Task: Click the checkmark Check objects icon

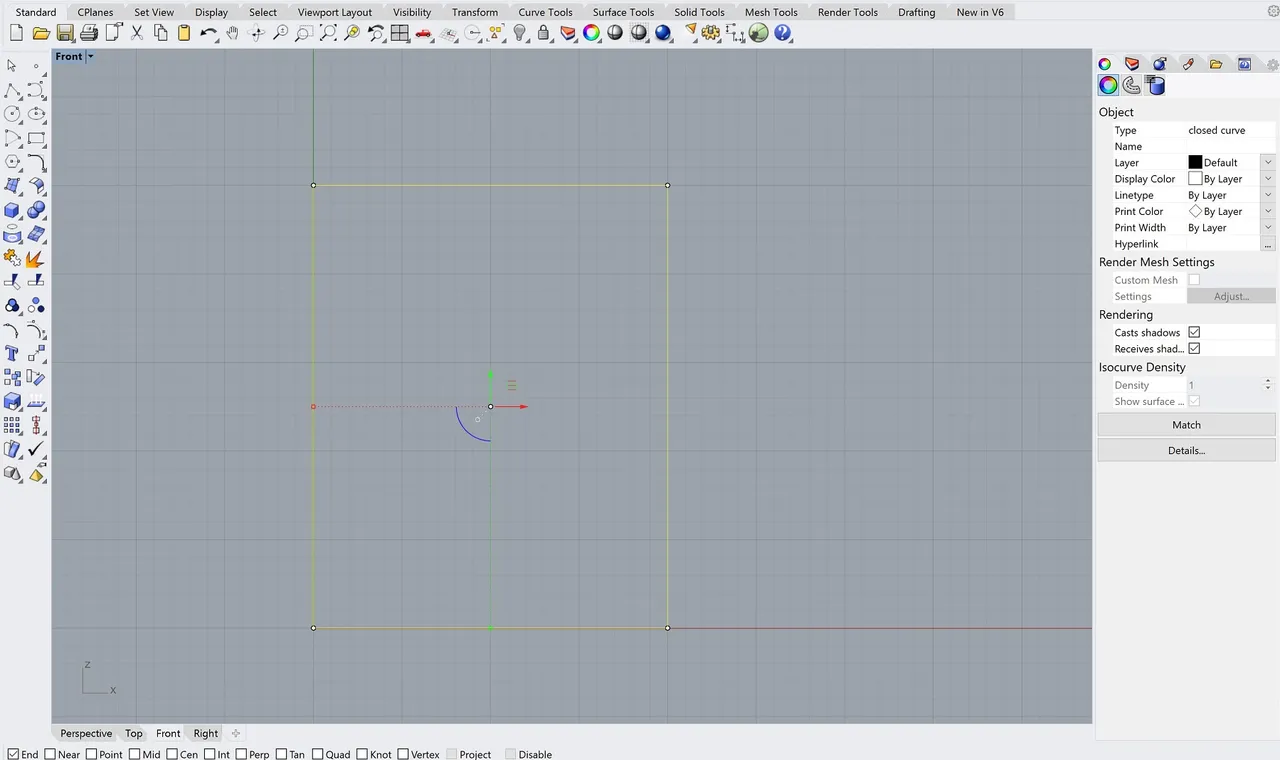Action: tap(36, 450)
